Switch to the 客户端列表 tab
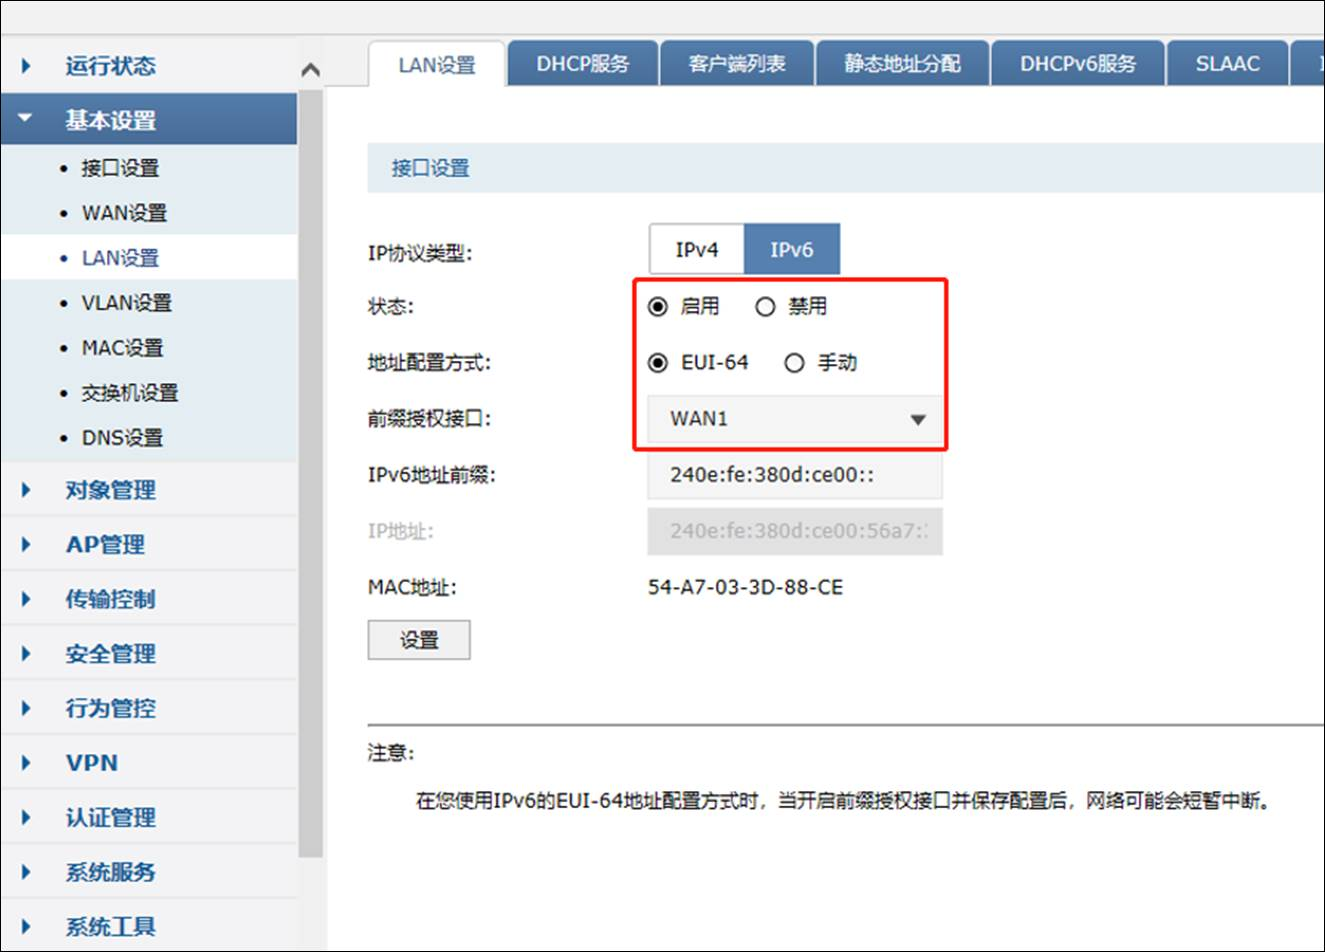 coord(737,63)
